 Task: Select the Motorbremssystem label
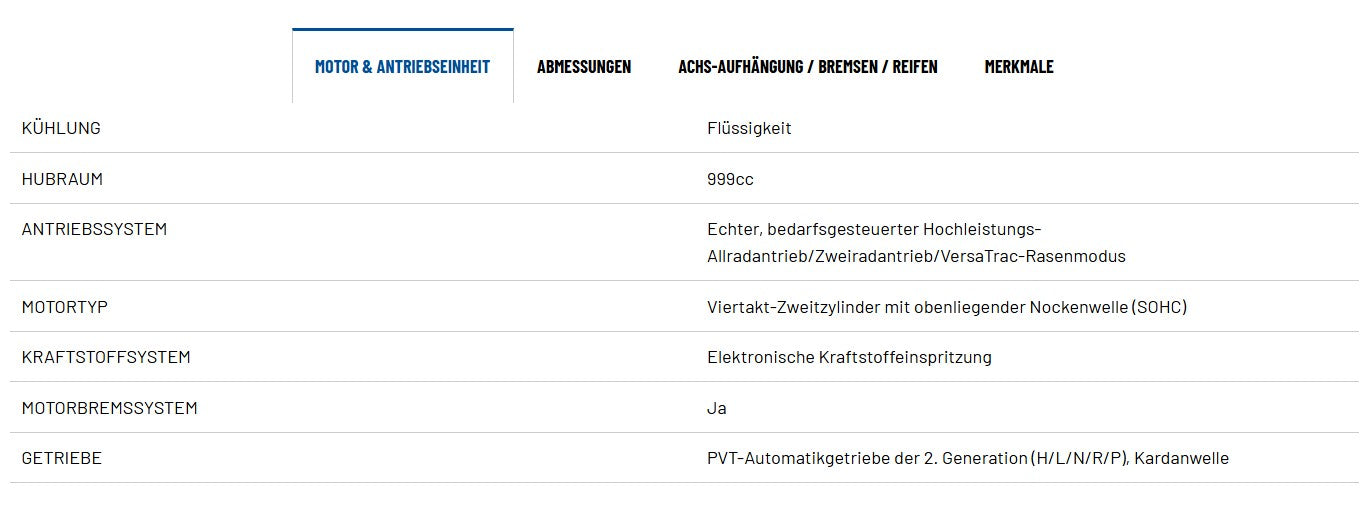tap(110, 408)
